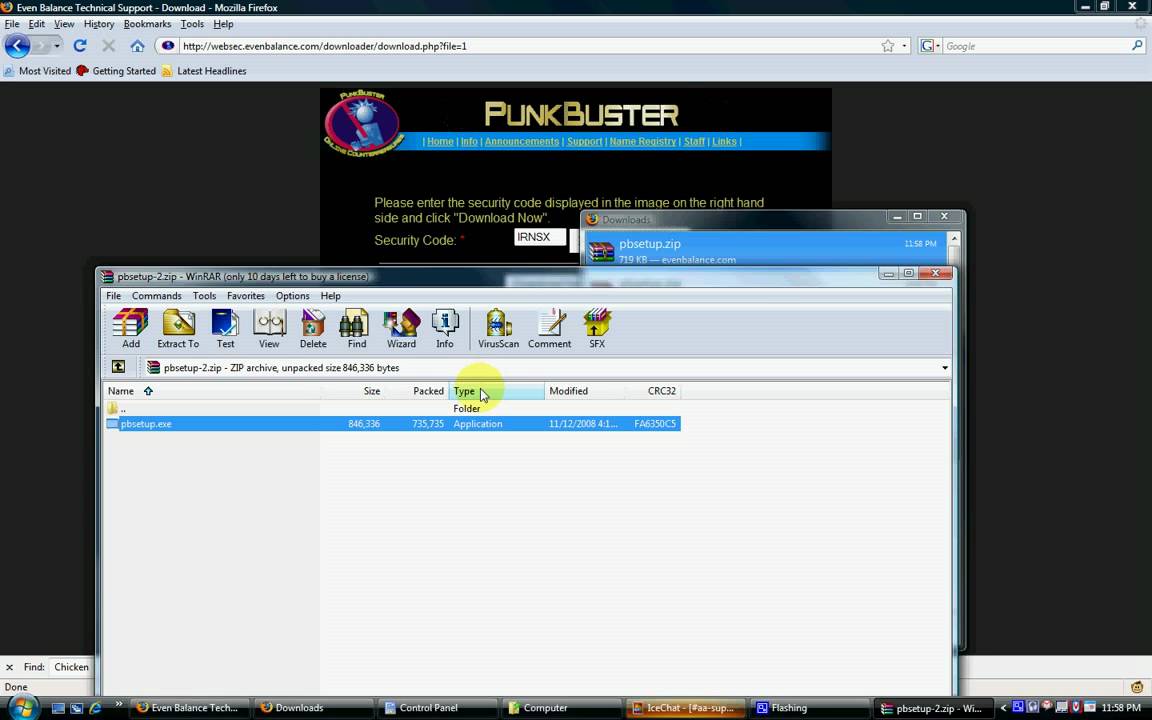Open Firefox back history dropdown arrow
This screenshot has width=1152, height=720.
tap(57, 46)
